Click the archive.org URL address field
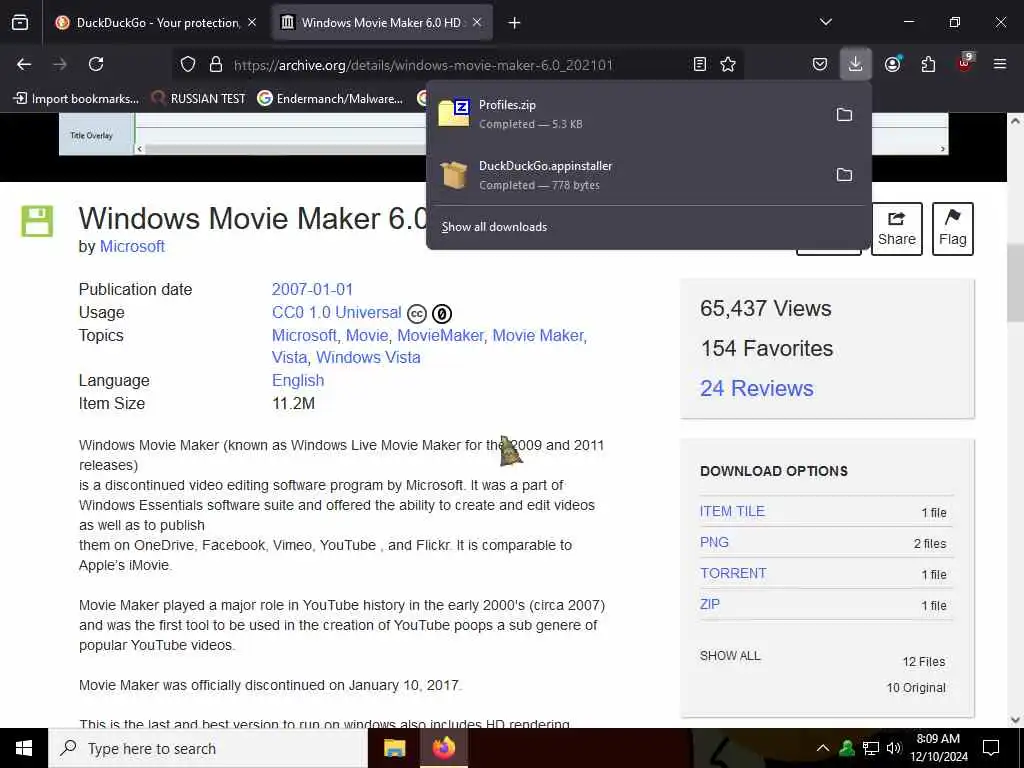 tap(423, 65)
